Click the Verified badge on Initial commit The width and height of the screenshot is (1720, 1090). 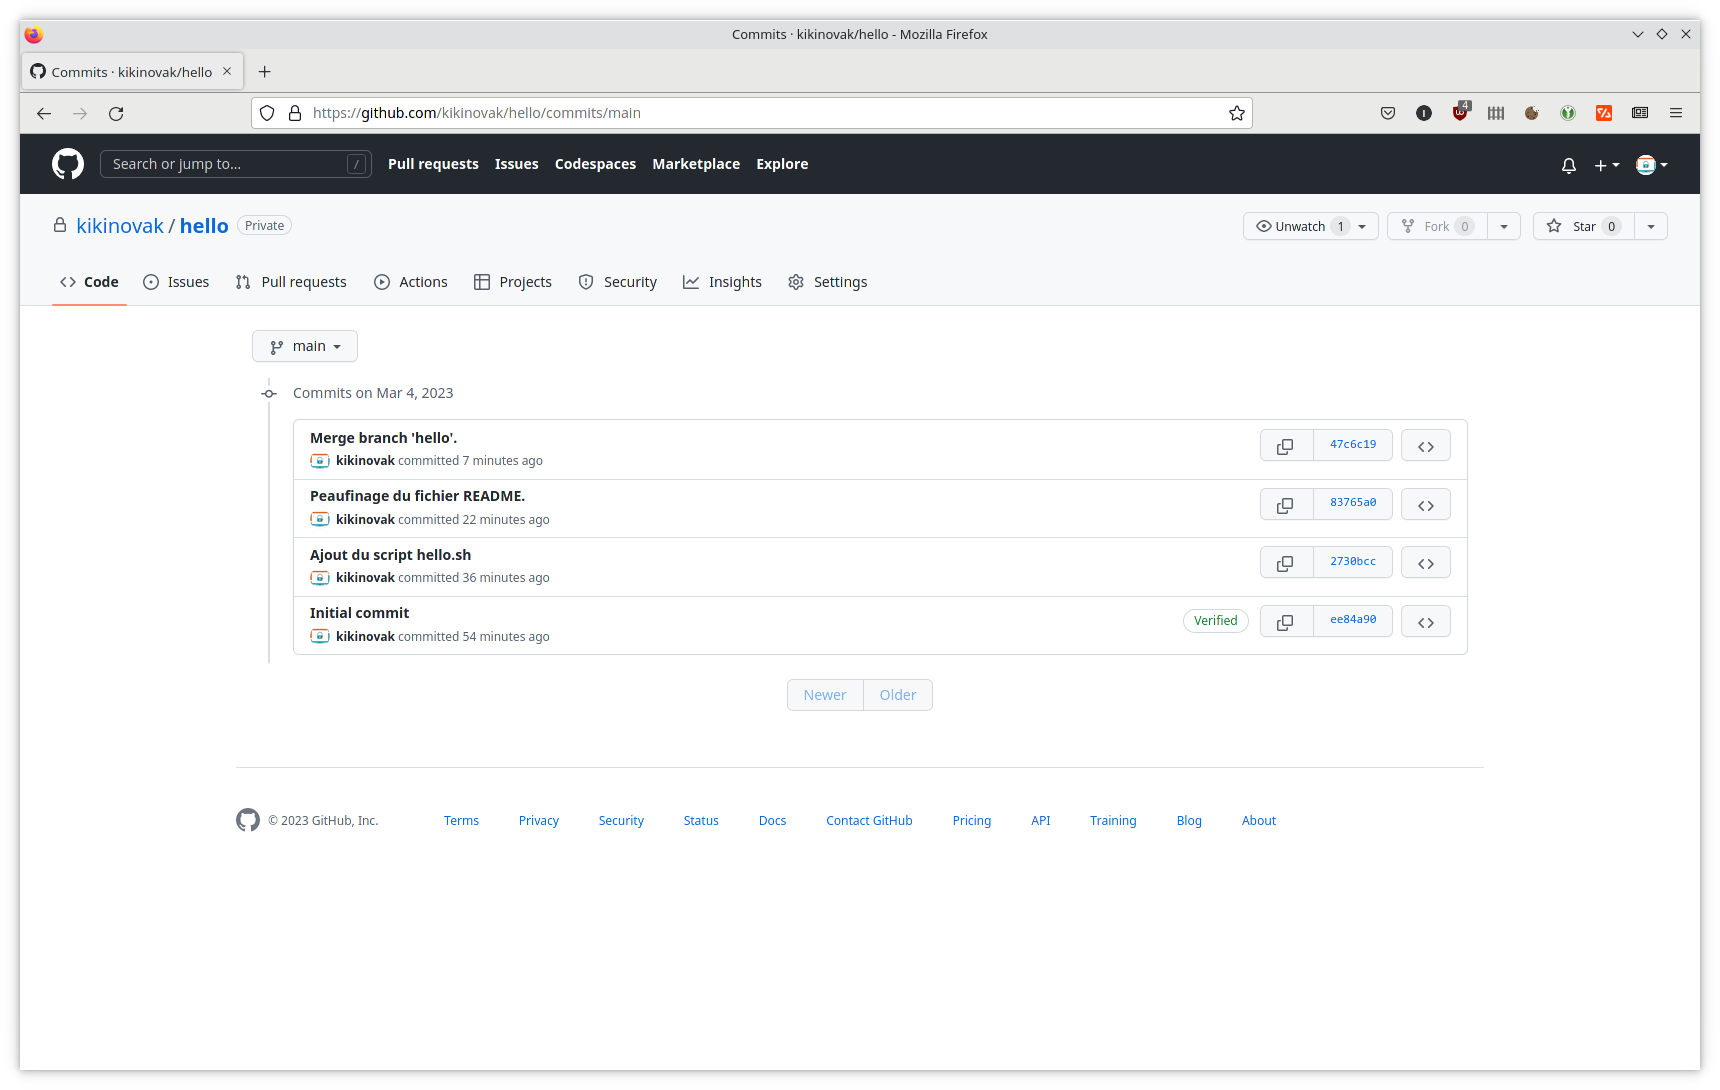1216,621
